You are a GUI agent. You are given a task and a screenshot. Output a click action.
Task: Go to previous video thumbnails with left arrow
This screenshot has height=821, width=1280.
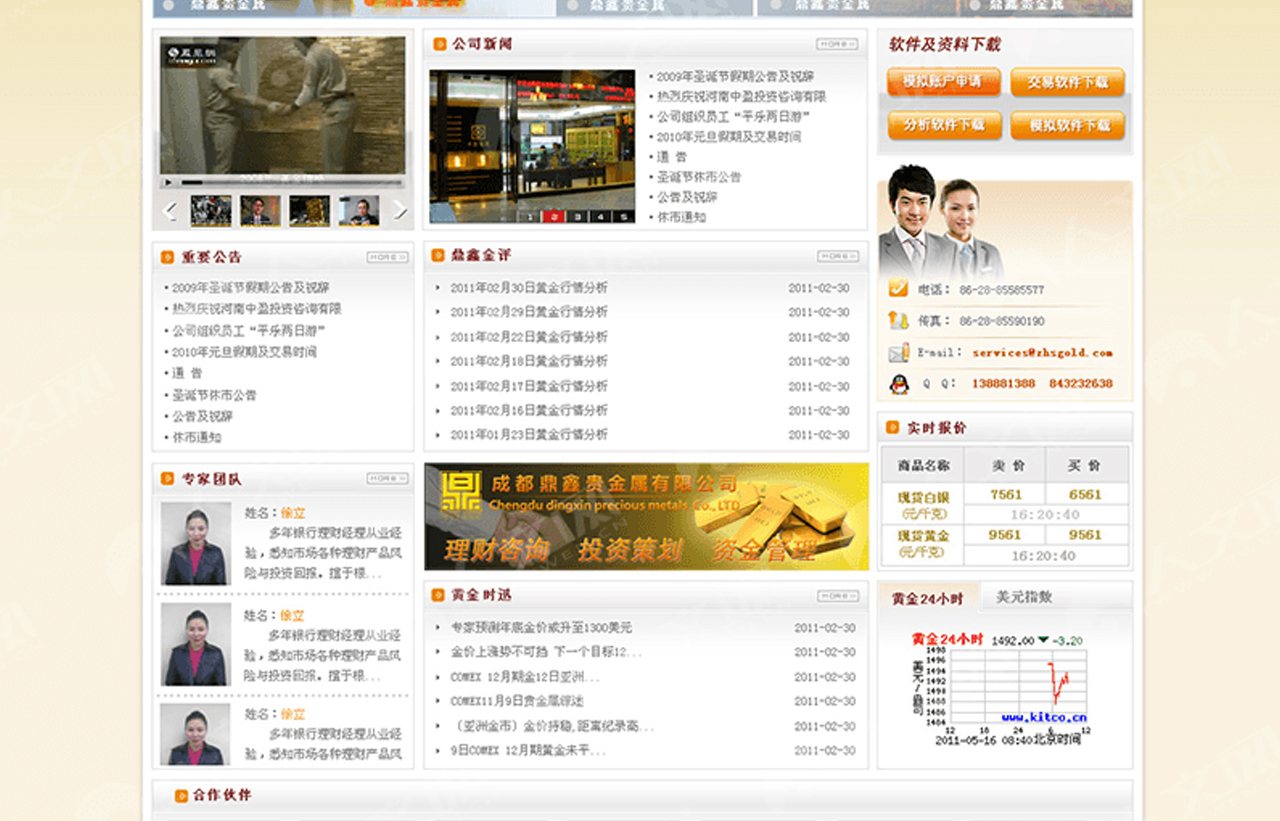170,210
